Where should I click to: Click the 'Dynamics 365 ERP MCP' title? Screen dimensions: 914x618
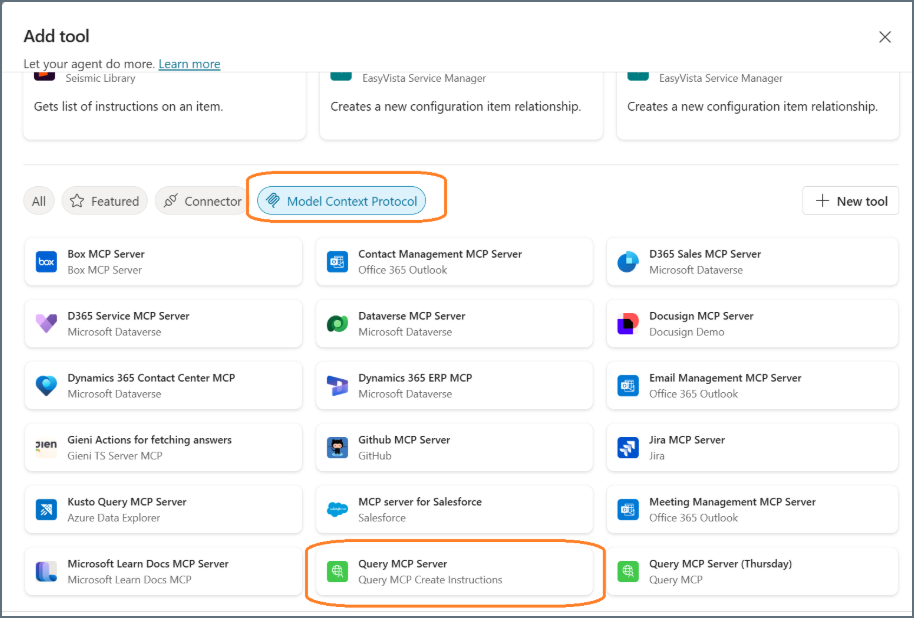(x=415, y=378)
